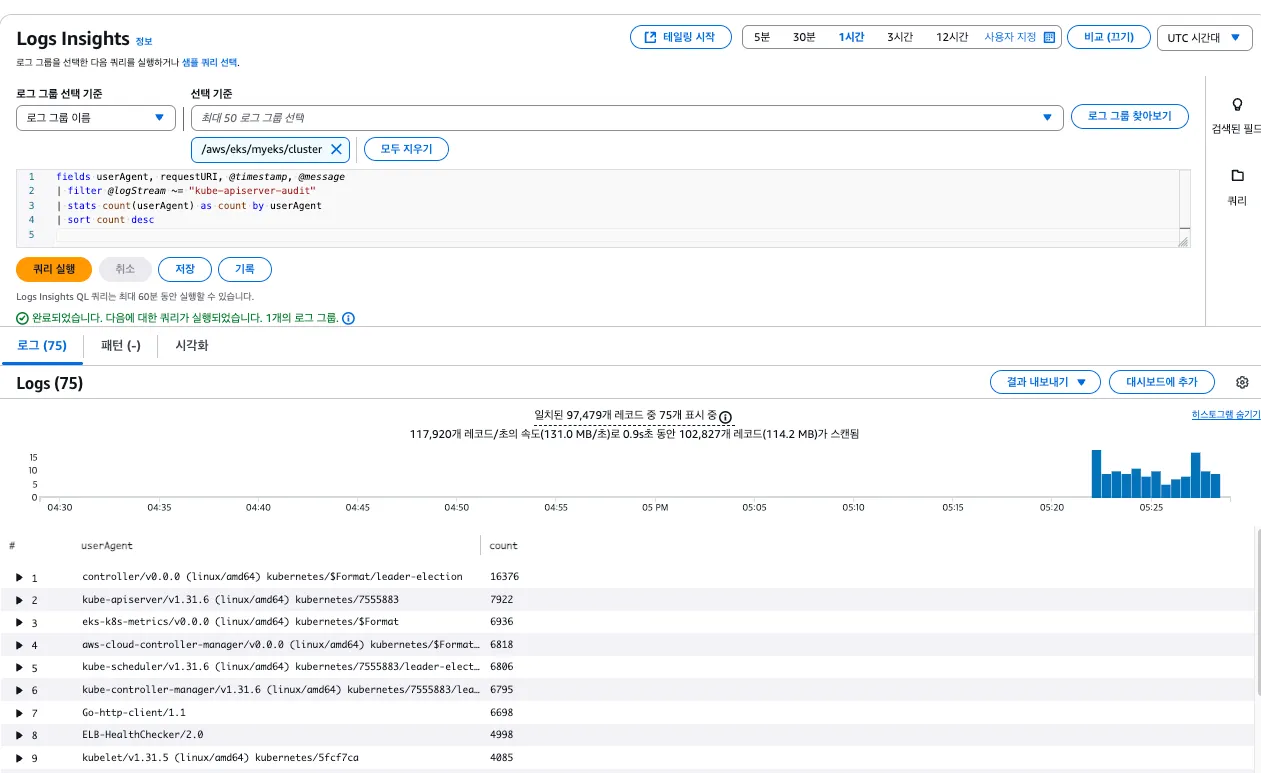This screenshot has height=773, width=1261.
Task: Click the calendar icon for custom range
Action: tap(1049, 37)
